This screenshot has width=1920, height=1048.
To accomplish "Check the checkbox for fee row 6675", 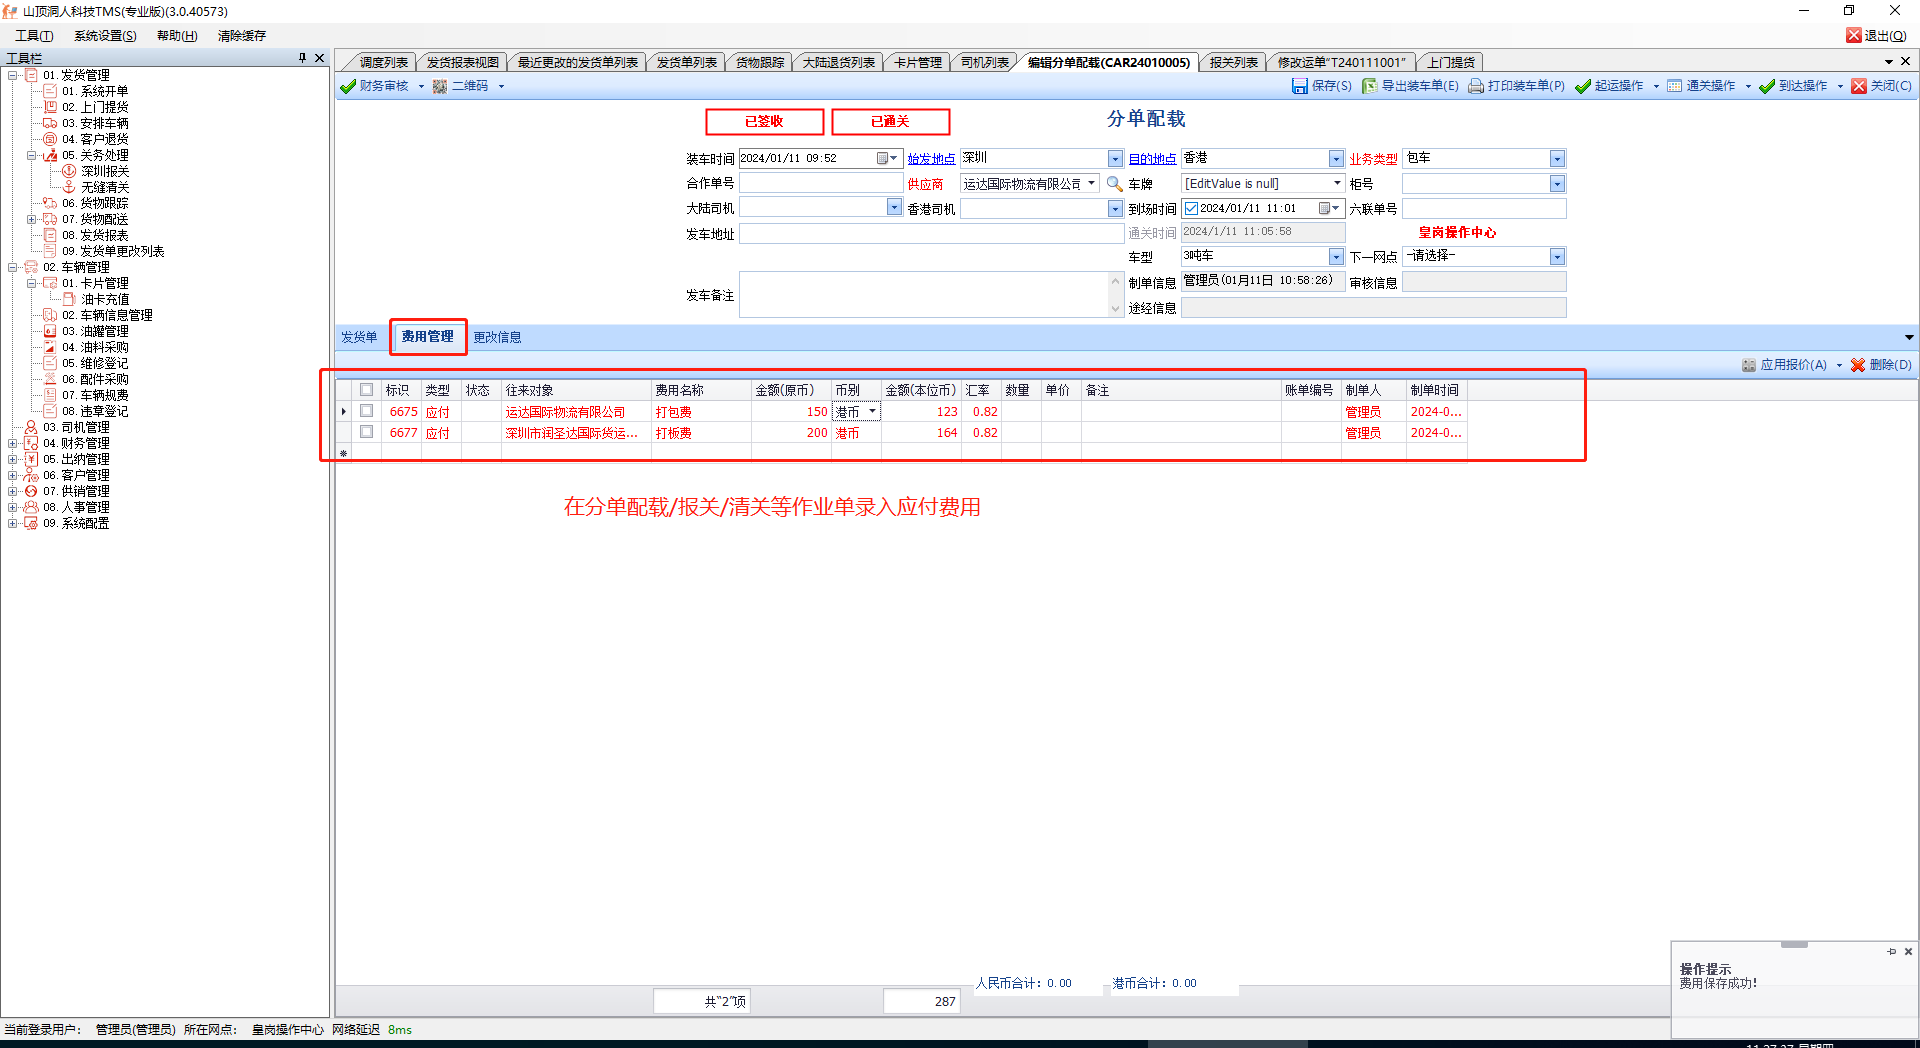I will 367,411.
